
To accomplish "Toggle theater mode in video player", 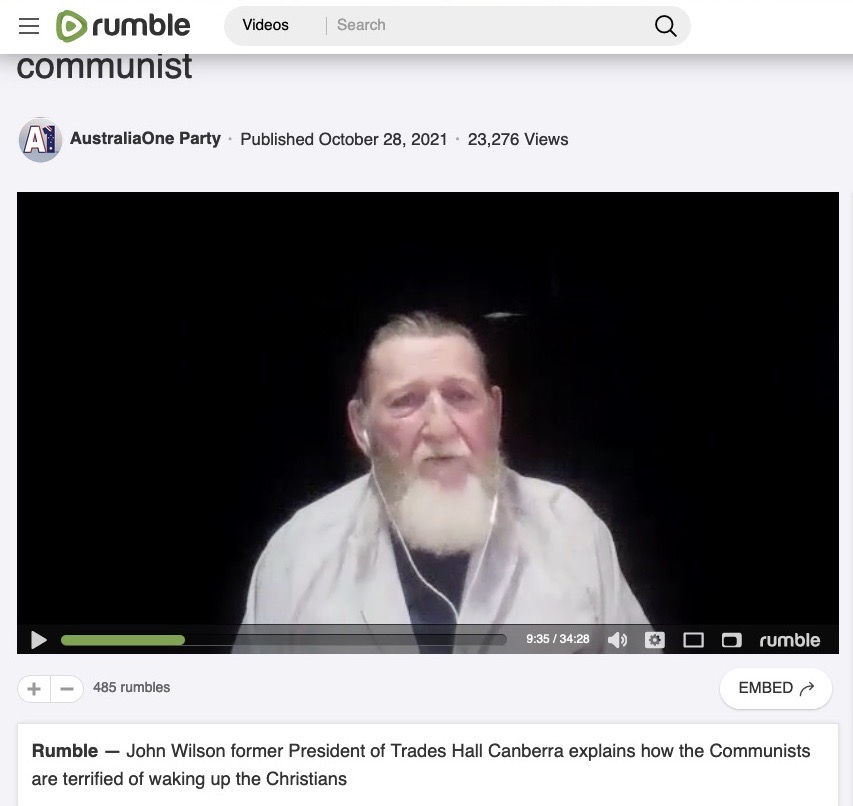I will (693, 640).
